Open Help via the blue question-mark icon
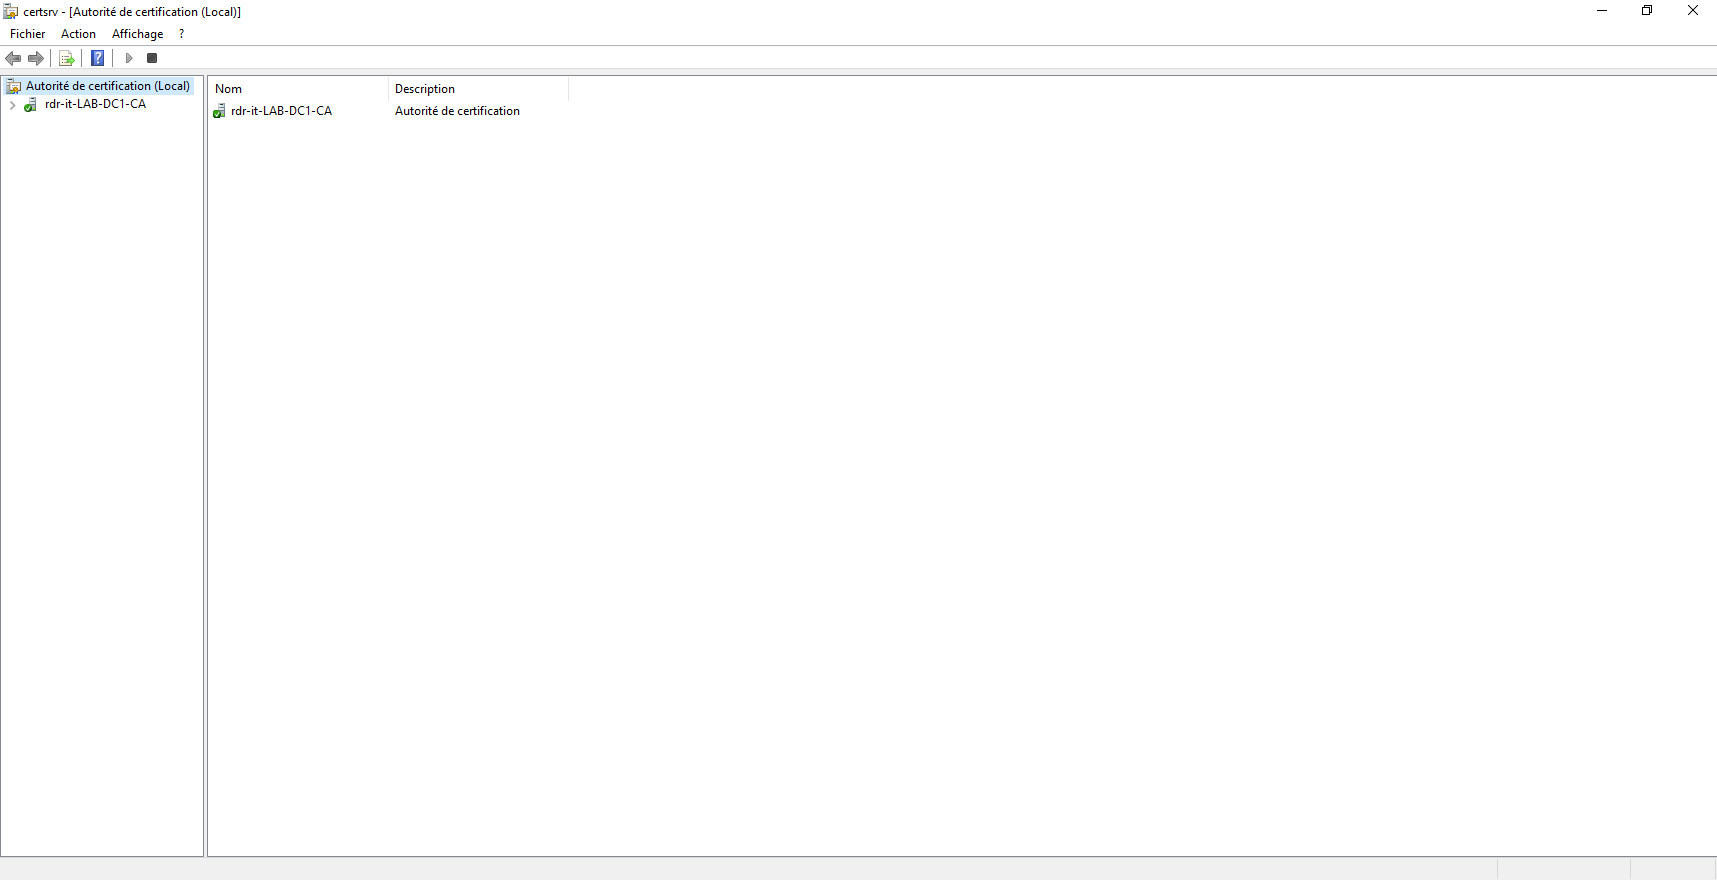This screenshot has width=1717, height=880. click(97, 59)
